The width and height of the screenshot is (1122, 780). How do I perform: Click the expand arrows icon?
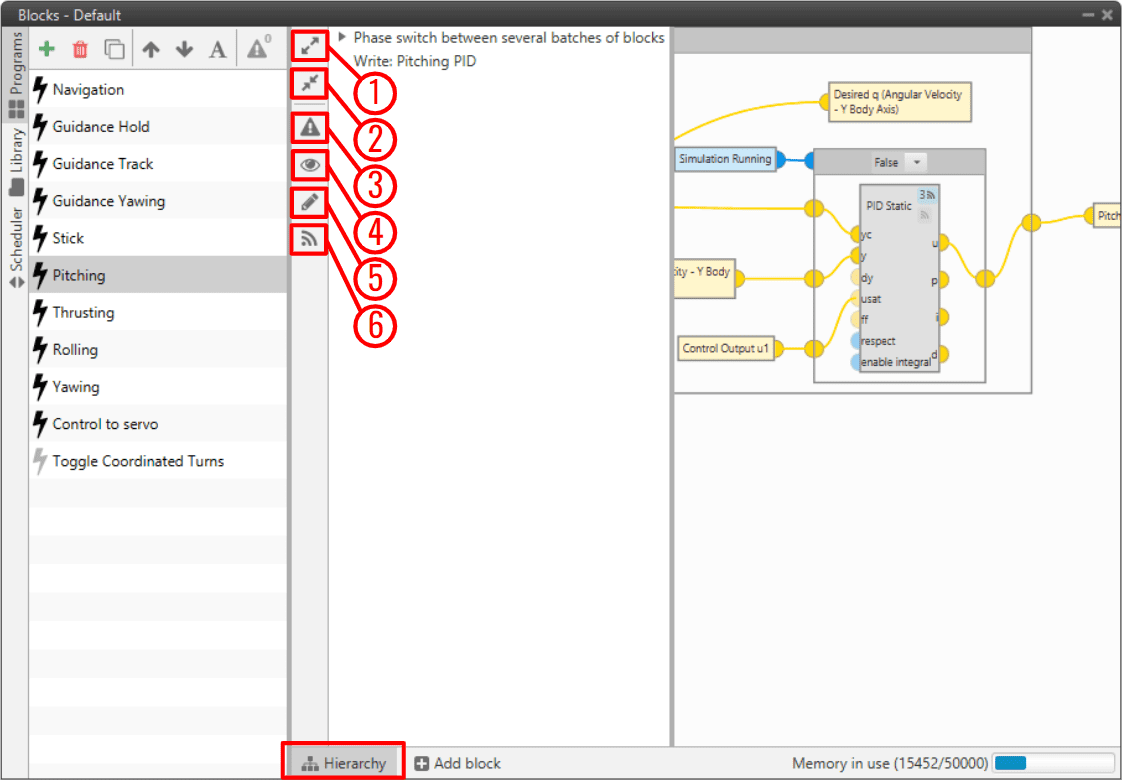pyautogui.click(x=310, y=46)
